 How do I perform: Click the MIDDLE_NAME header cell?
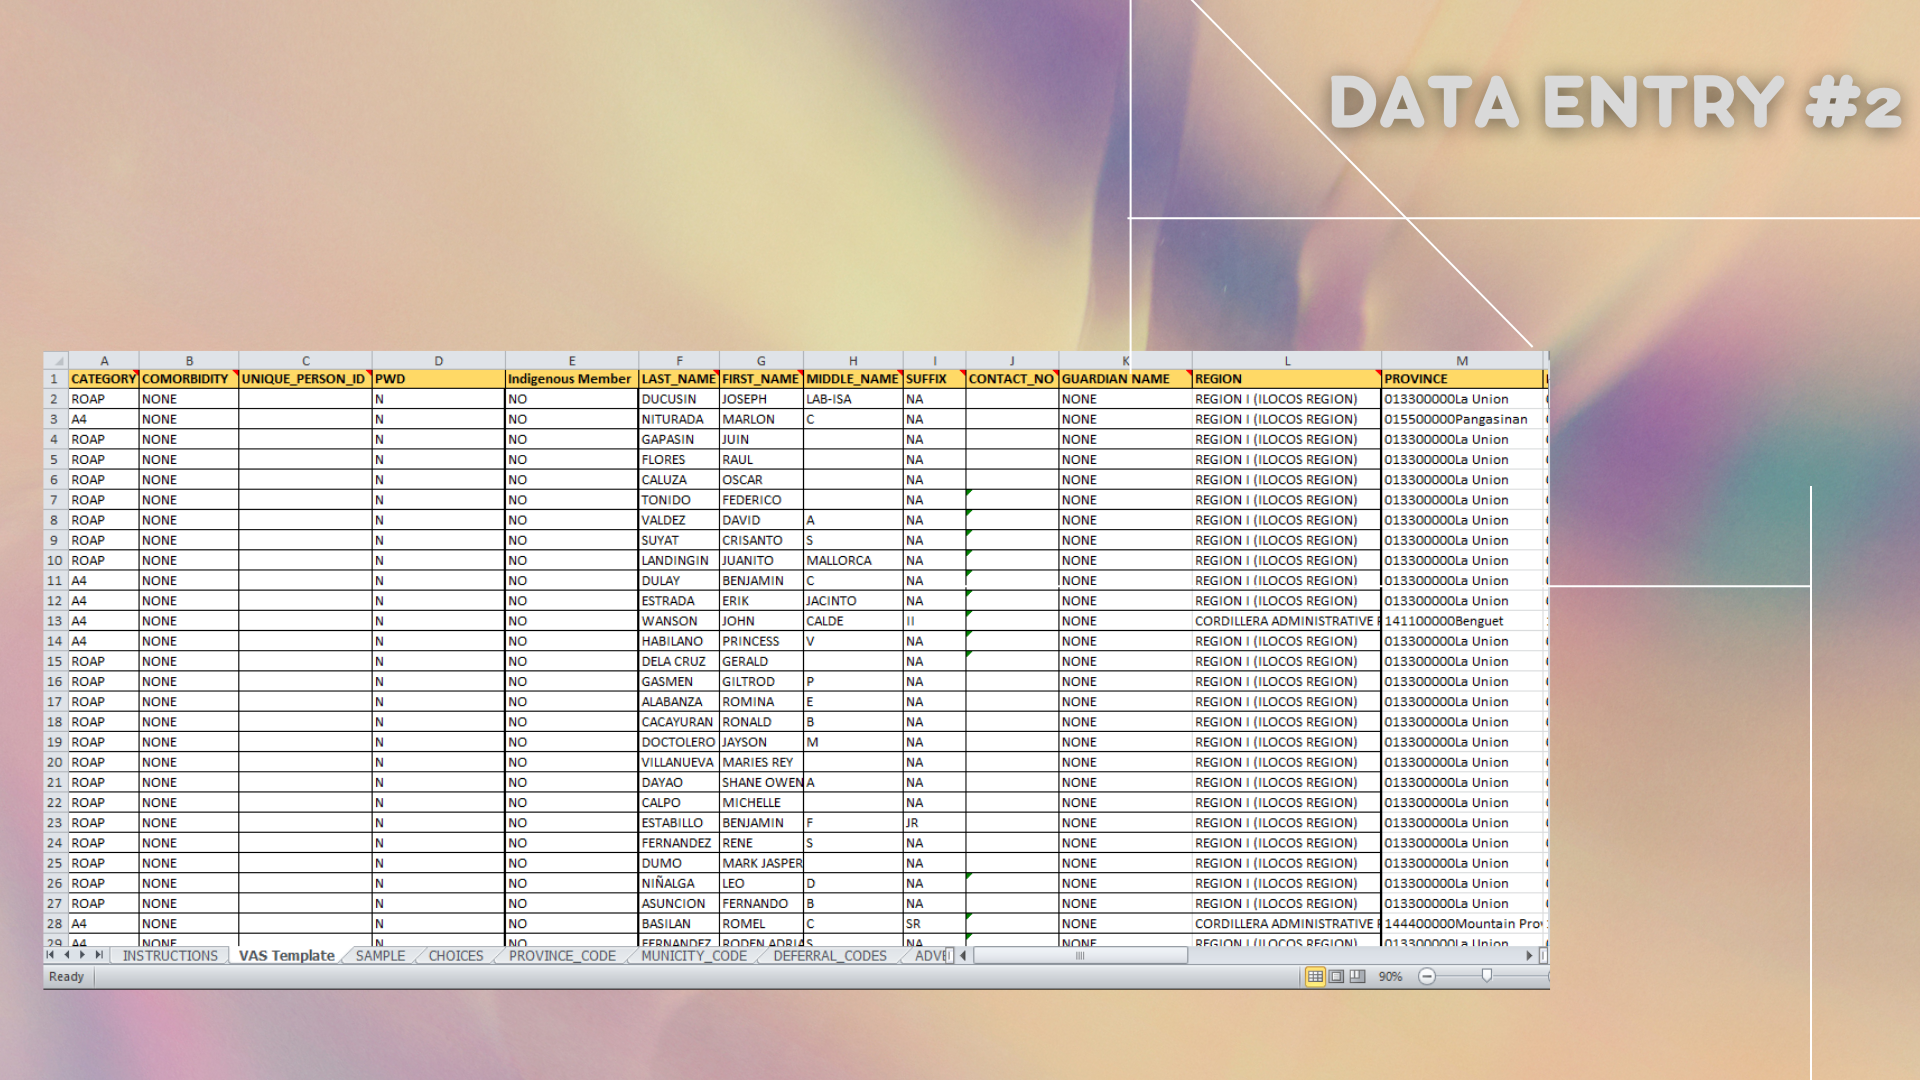pos(853,379)
